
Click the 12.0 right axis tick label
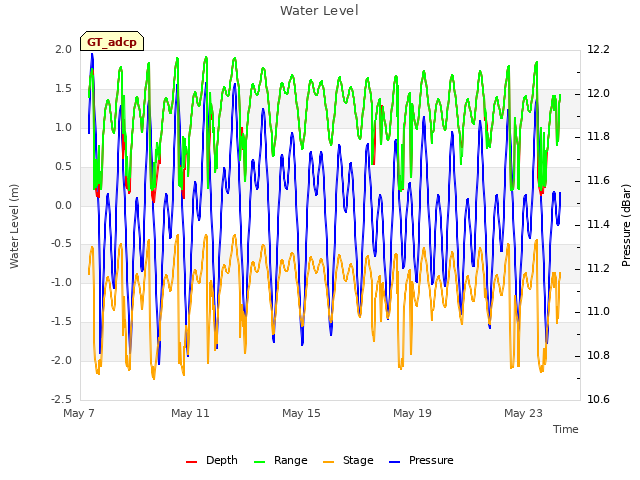click(598, 93)
